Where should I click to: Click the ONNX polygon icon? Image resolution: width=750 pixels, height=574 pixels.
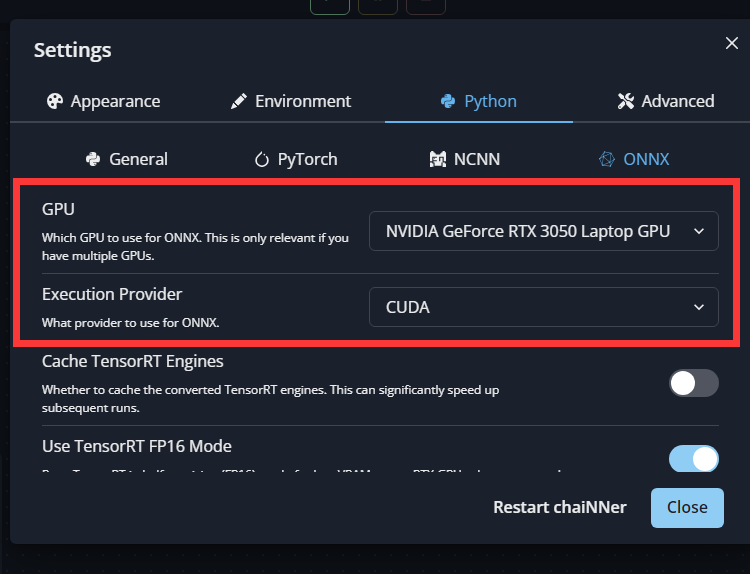607,159
